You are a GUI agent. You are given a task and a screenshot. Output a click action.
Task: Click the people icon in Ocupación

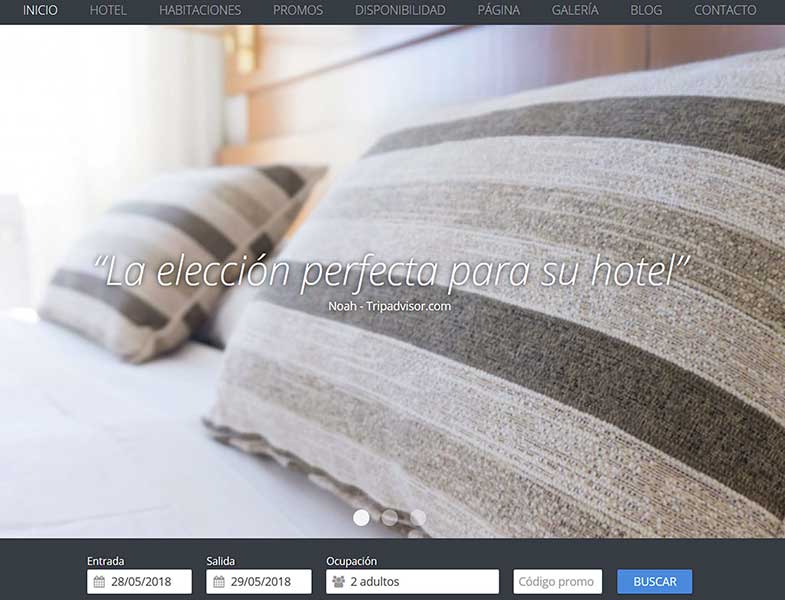pyautogui.click(x=338, y=581)
